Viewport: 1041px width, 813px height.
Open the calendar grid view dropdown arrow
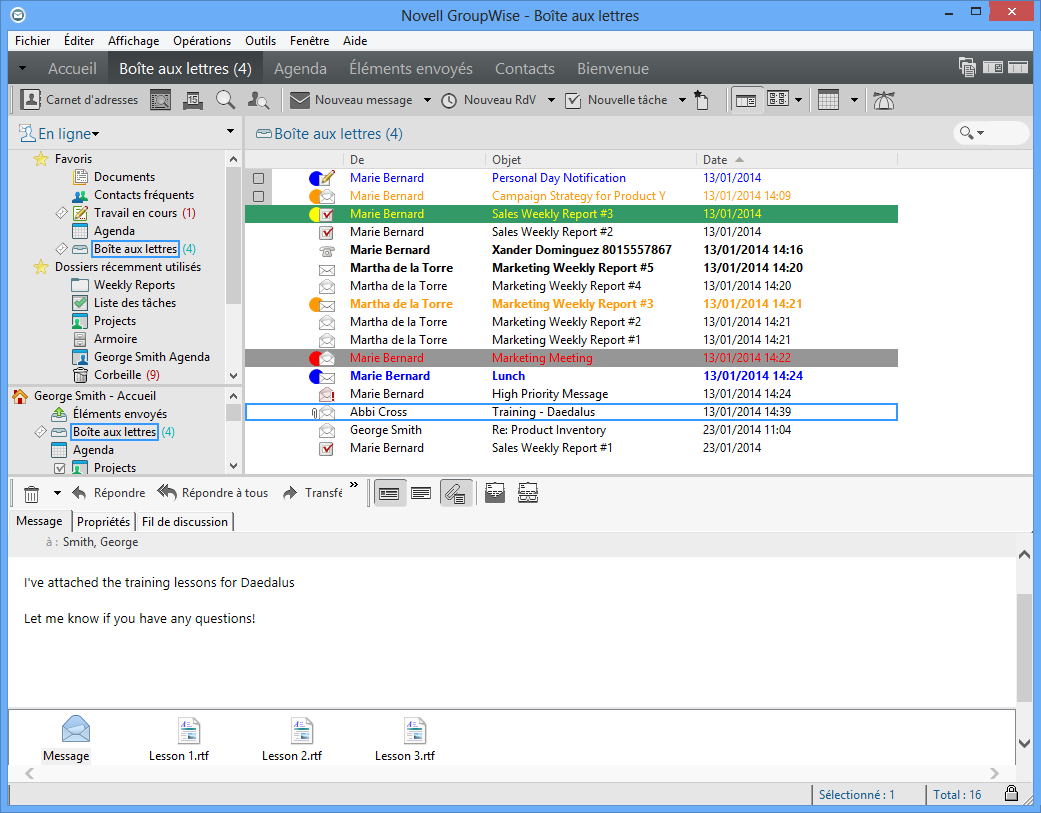pyautogui.click(x=854, y=100)
